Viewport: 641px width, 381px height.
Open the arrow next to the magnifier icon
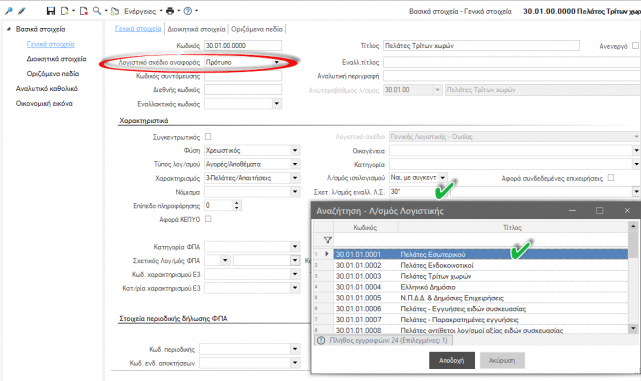[106, 11]
